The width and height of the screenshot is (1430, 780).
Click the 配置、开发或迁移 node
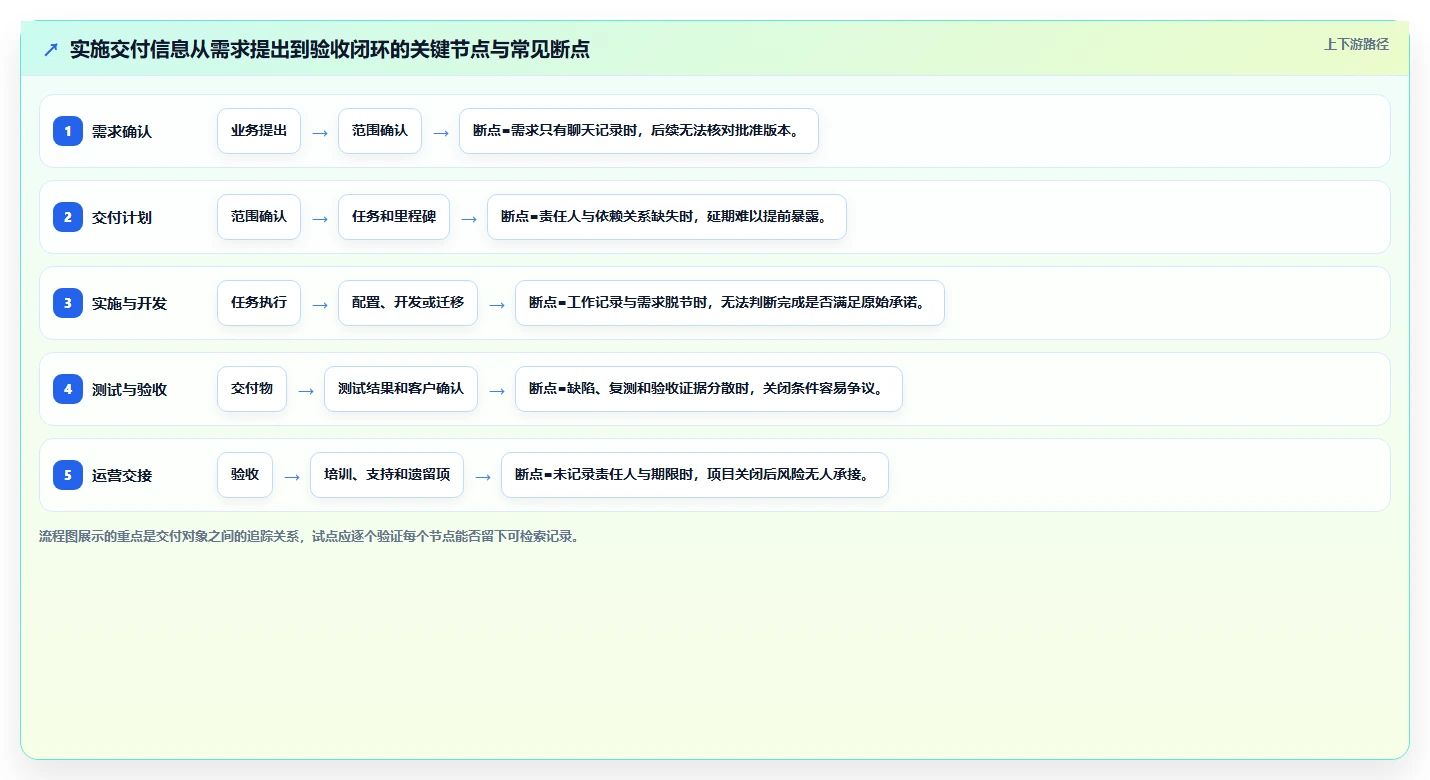tap(408, 303)
